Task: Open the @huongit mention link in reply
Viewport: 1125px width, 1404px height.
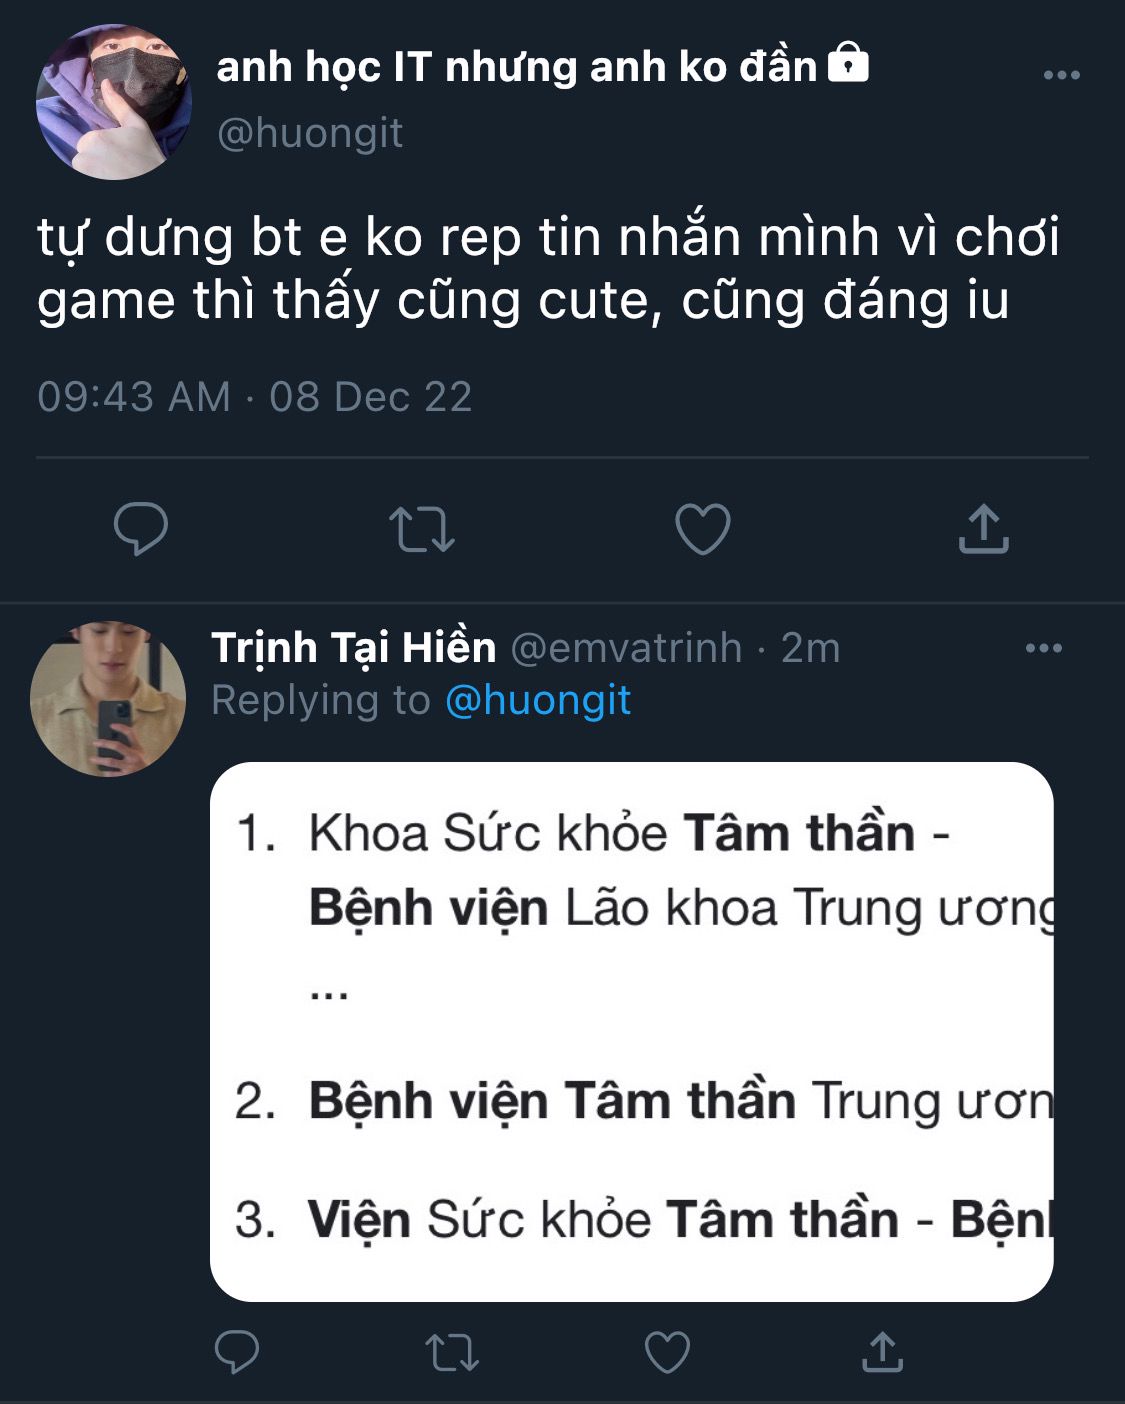Action: click(537, 701)
